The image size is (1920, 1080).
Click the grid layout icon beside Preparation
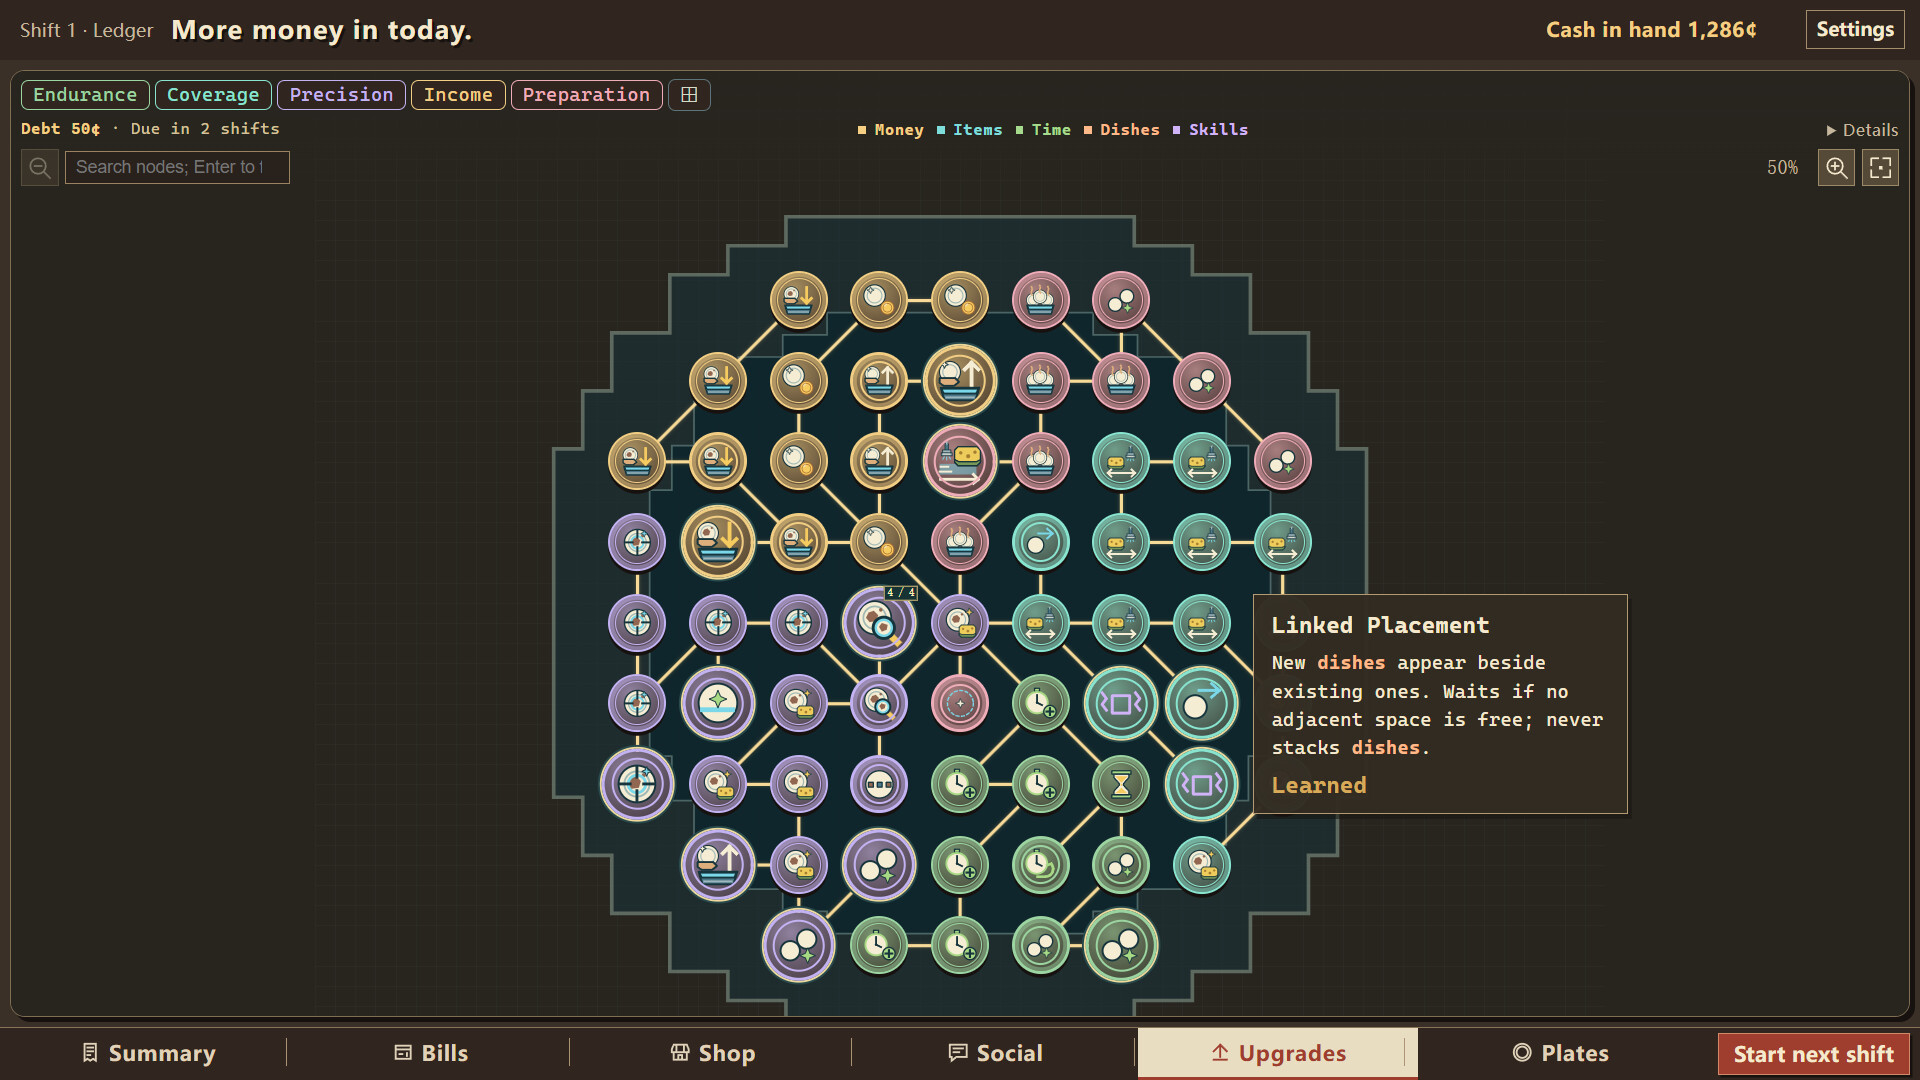pyautogui.click(x=689, y=95)
